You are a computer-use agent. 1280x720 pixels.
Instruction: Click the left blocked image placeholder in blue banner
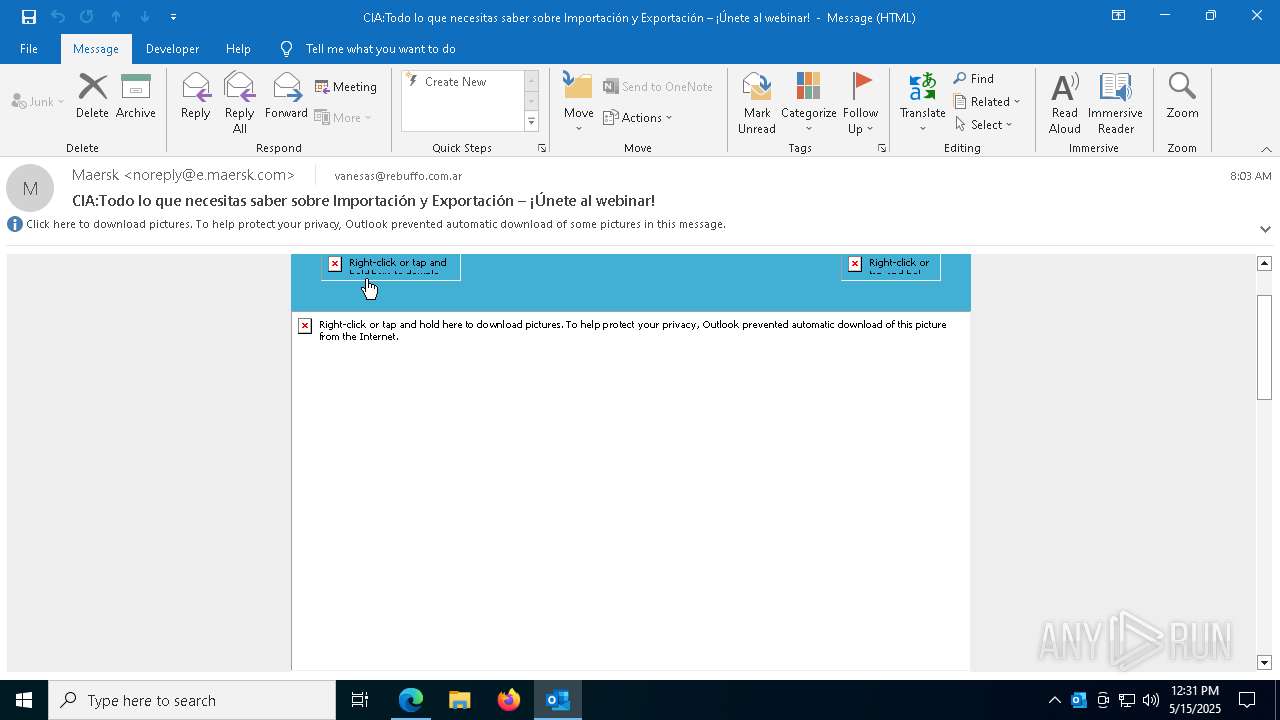[x=391, y=267]
